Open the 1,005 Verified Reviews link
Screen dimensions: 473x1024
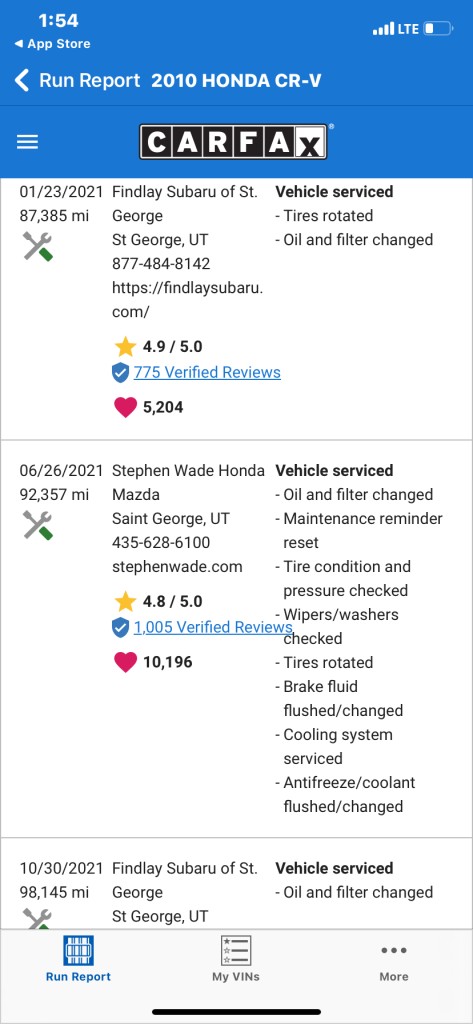(213, 627)
